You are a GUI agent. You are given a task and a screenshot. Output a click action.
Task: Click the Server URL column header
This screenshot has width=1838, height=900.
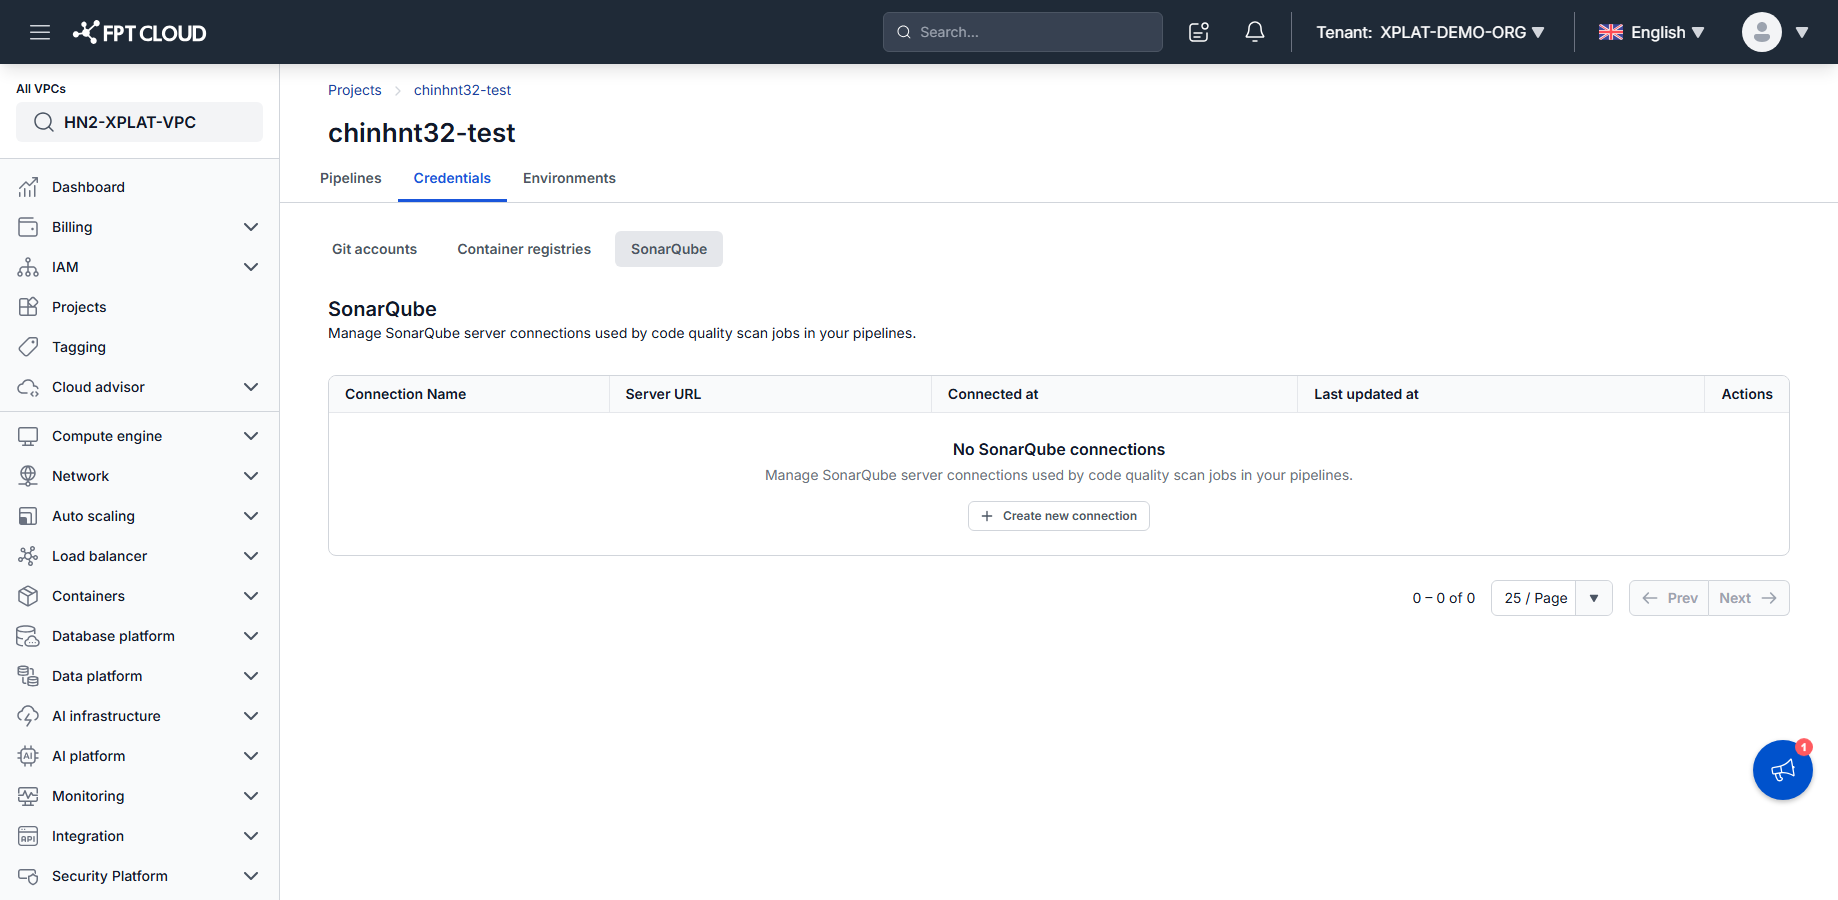coord(770,394)
